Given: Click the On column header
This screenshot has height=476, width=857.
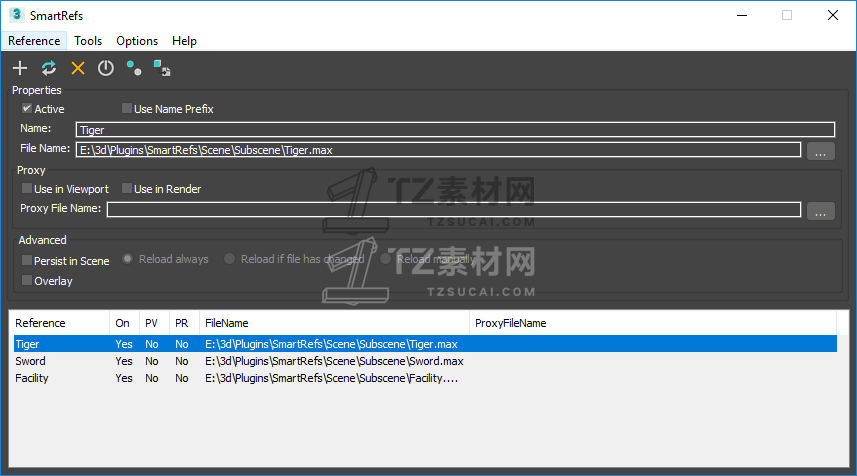Looking at the screenshot, I should tap(125, 323).
